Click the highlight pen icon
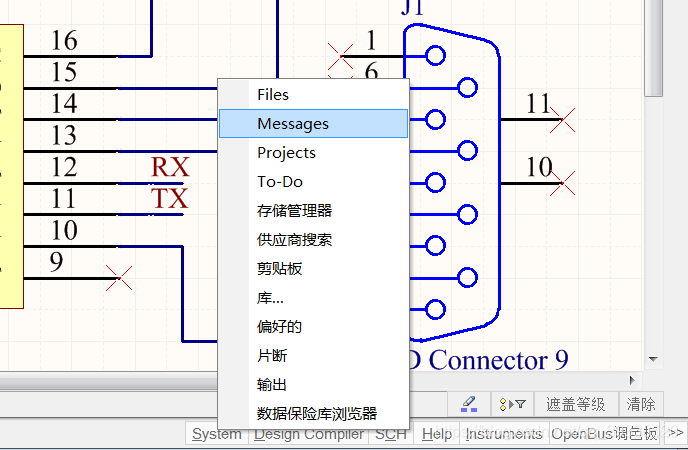Screen dimensions: 688x450 (x=469, y=404)
